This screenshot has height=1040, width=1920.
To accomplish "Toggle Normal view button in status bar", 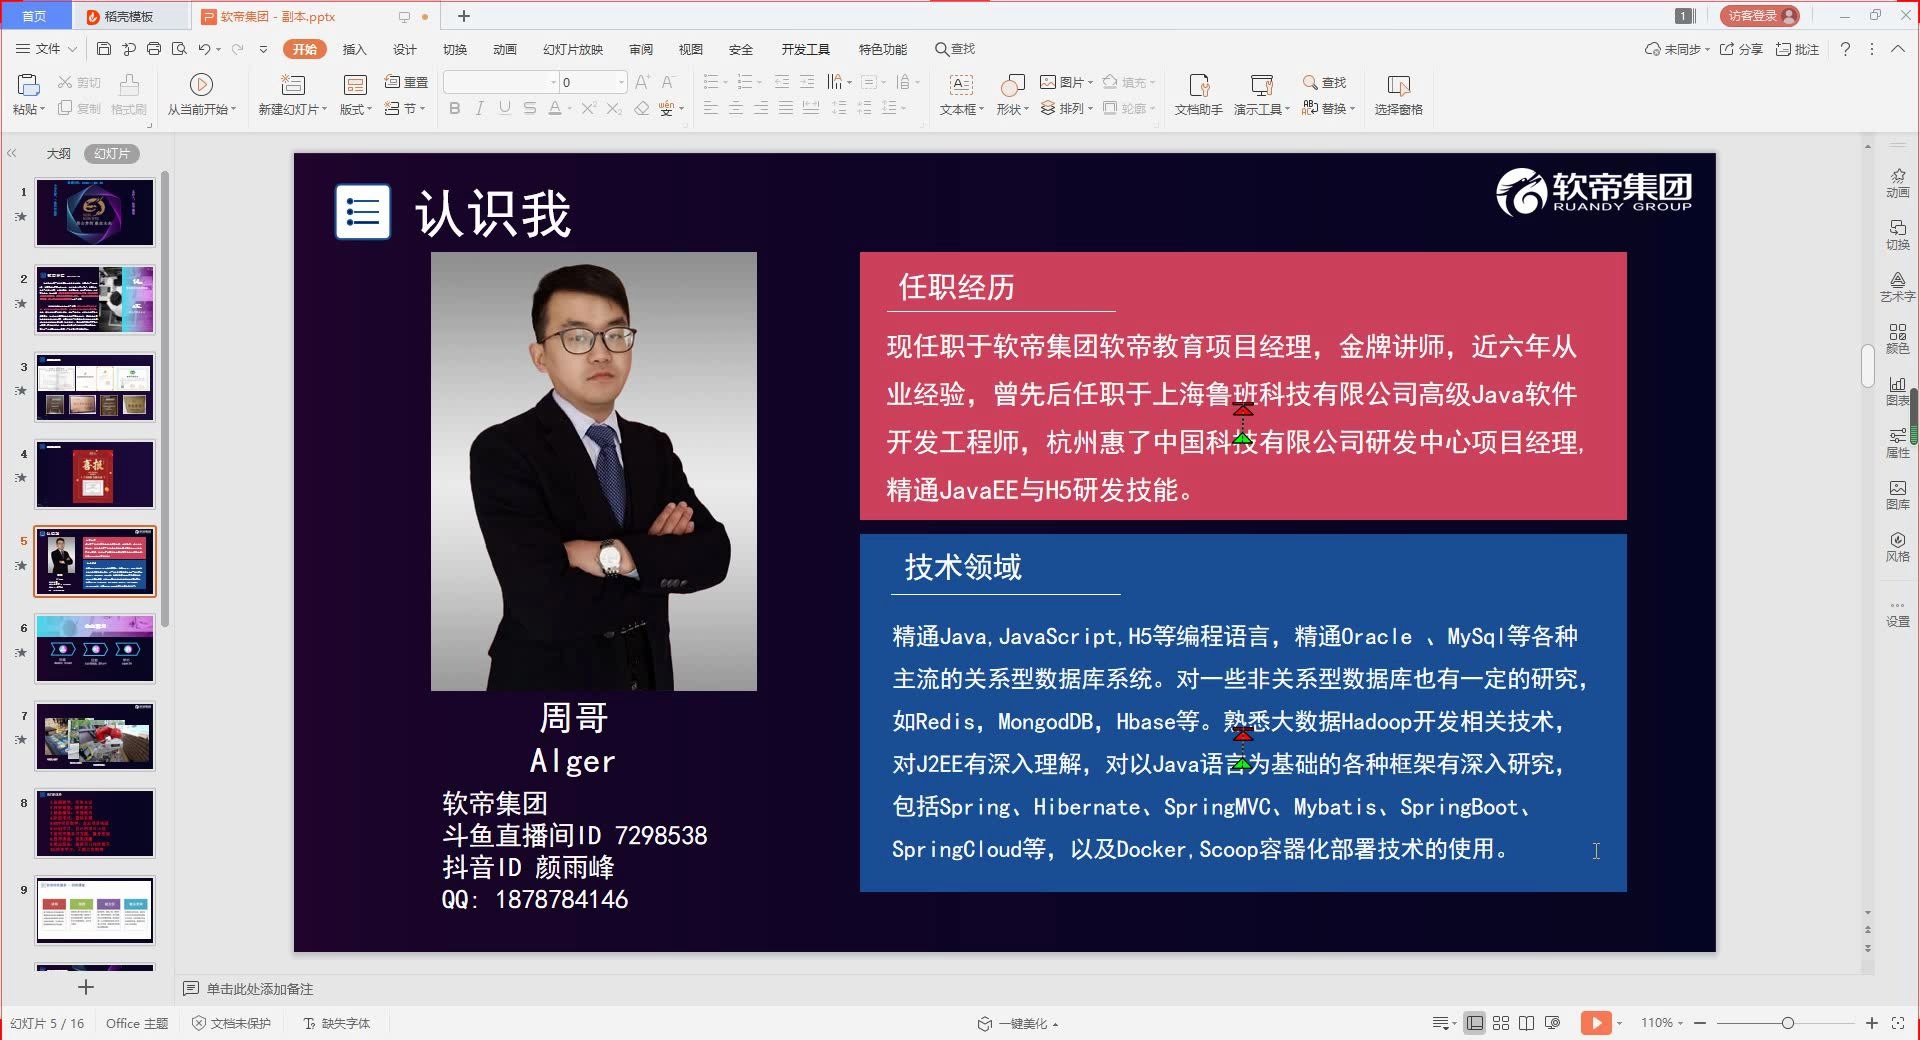I will [x=1474, y=1023].
